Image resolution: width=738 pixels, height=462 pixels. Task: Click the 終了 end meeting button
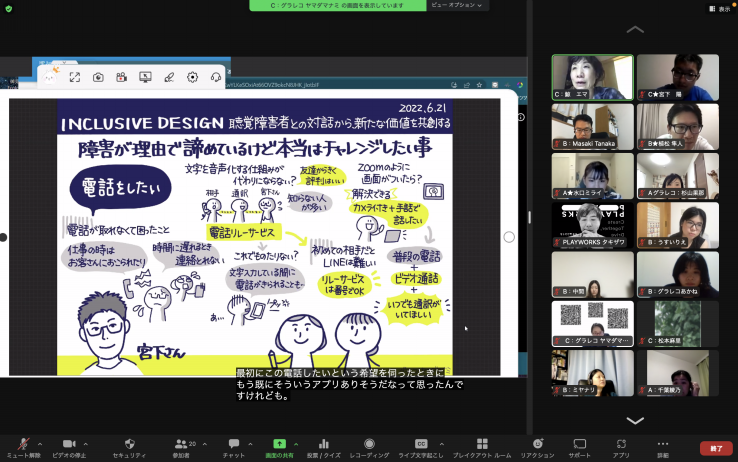pos(716,448)
